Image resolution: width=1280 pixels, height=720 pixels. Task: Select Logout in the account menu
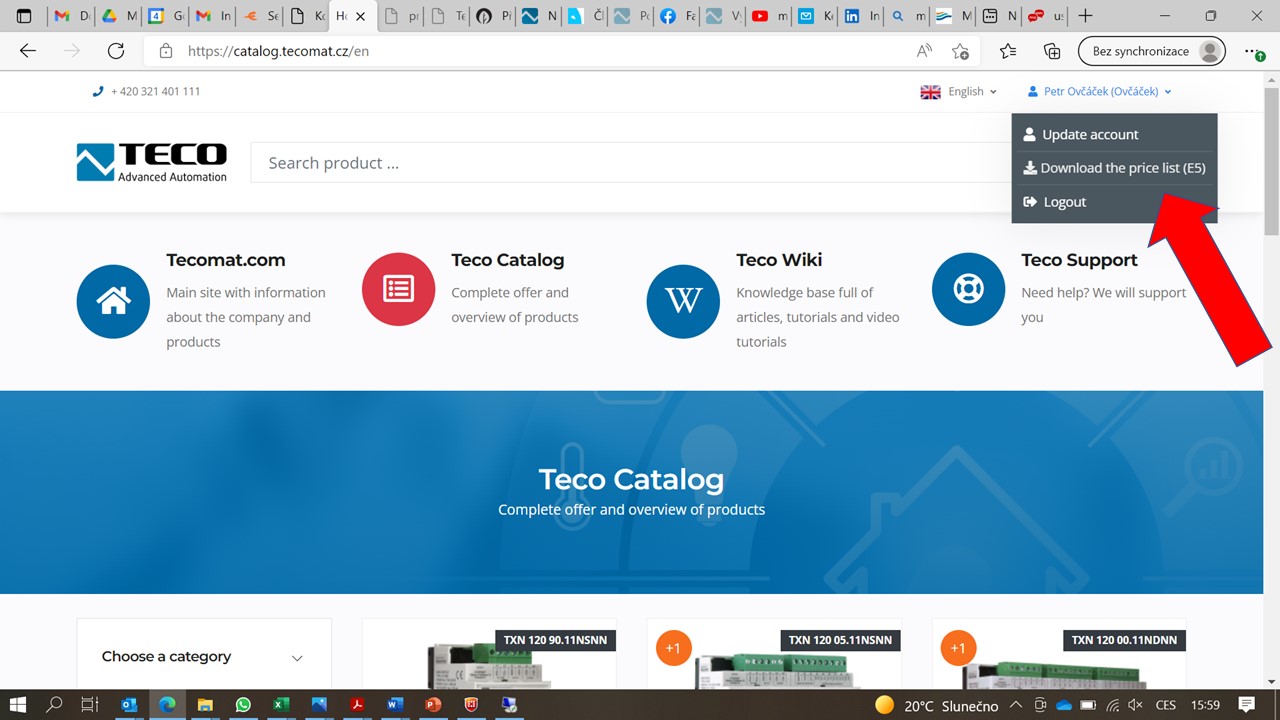point(1064,202)
